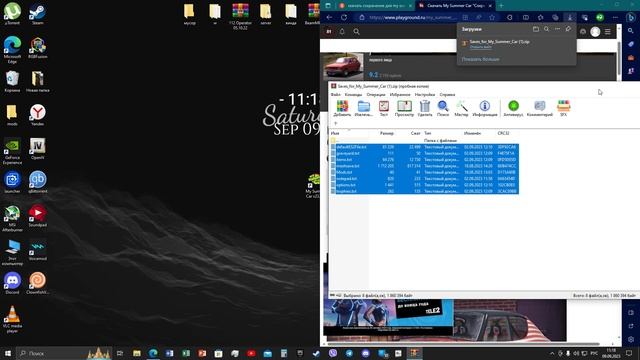
Task: Open VLC media player desktop shortcut
Action: coord(12,319)
